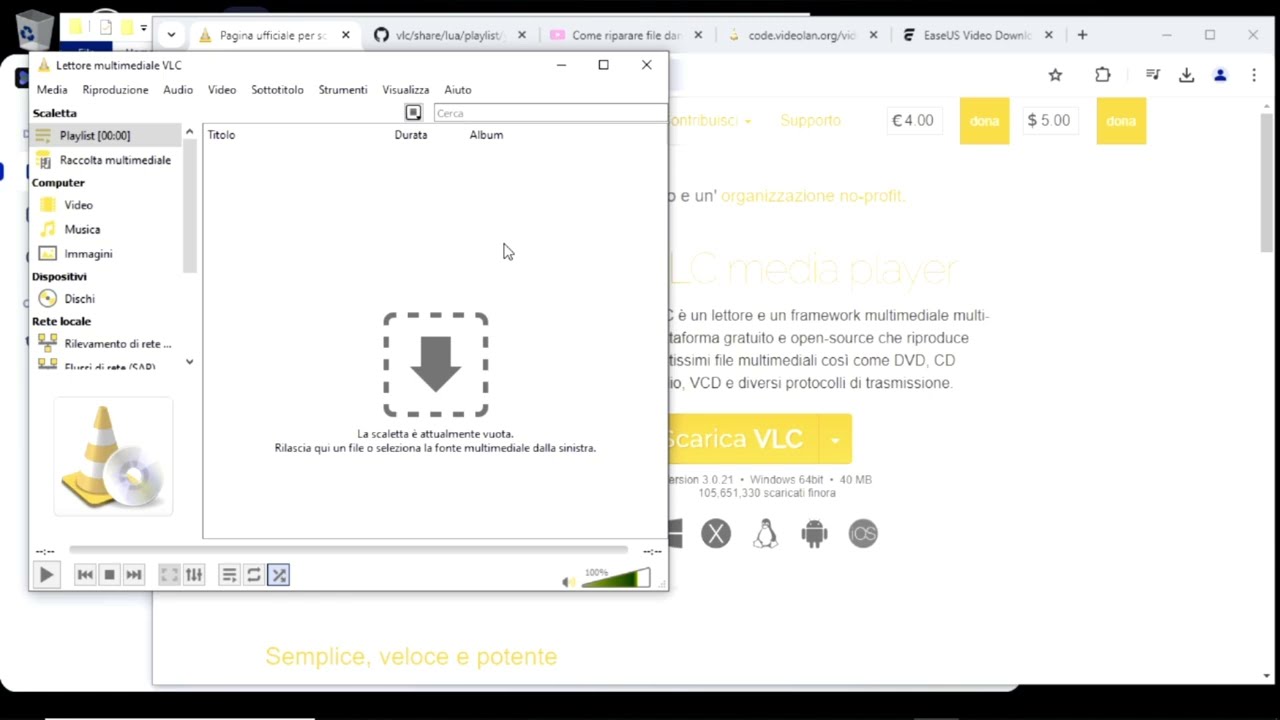The image size is (1280, 720).
Task: Open the Riproduzione menu
Action: pos(115,90)
